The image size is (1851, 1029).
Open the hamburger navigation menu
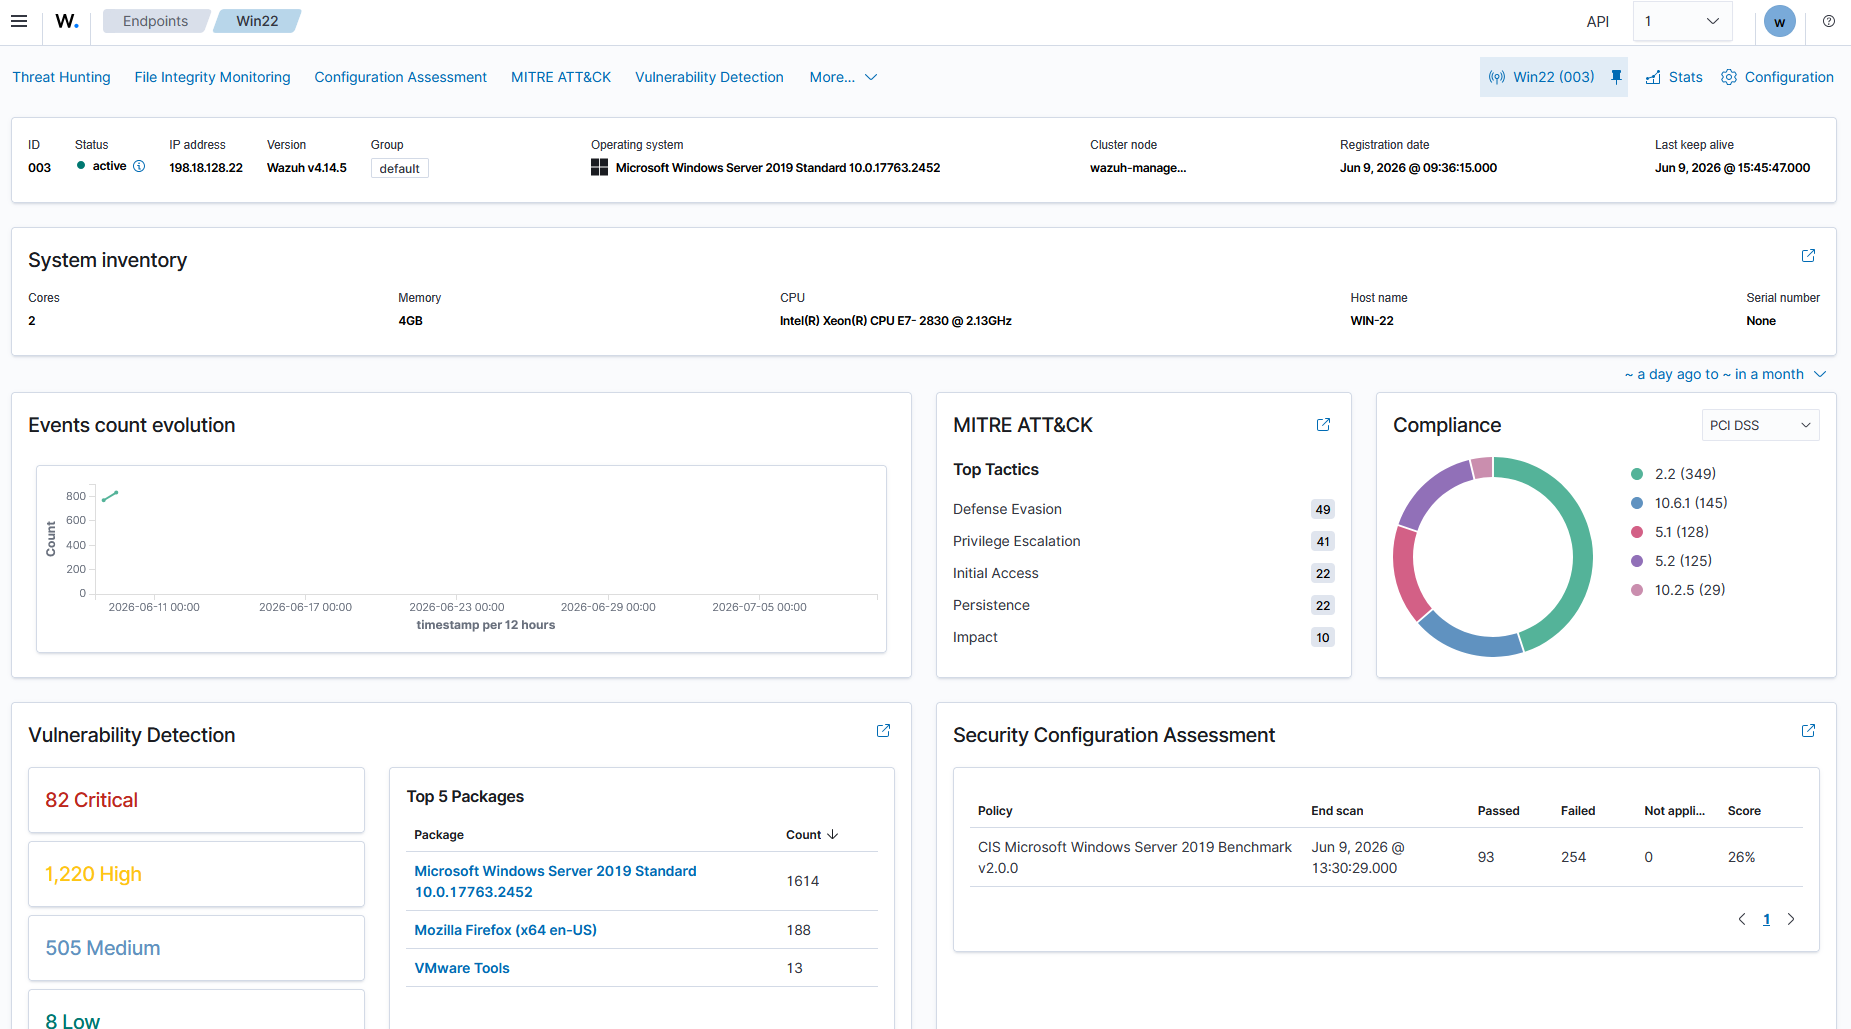click(x=19, y=21)
